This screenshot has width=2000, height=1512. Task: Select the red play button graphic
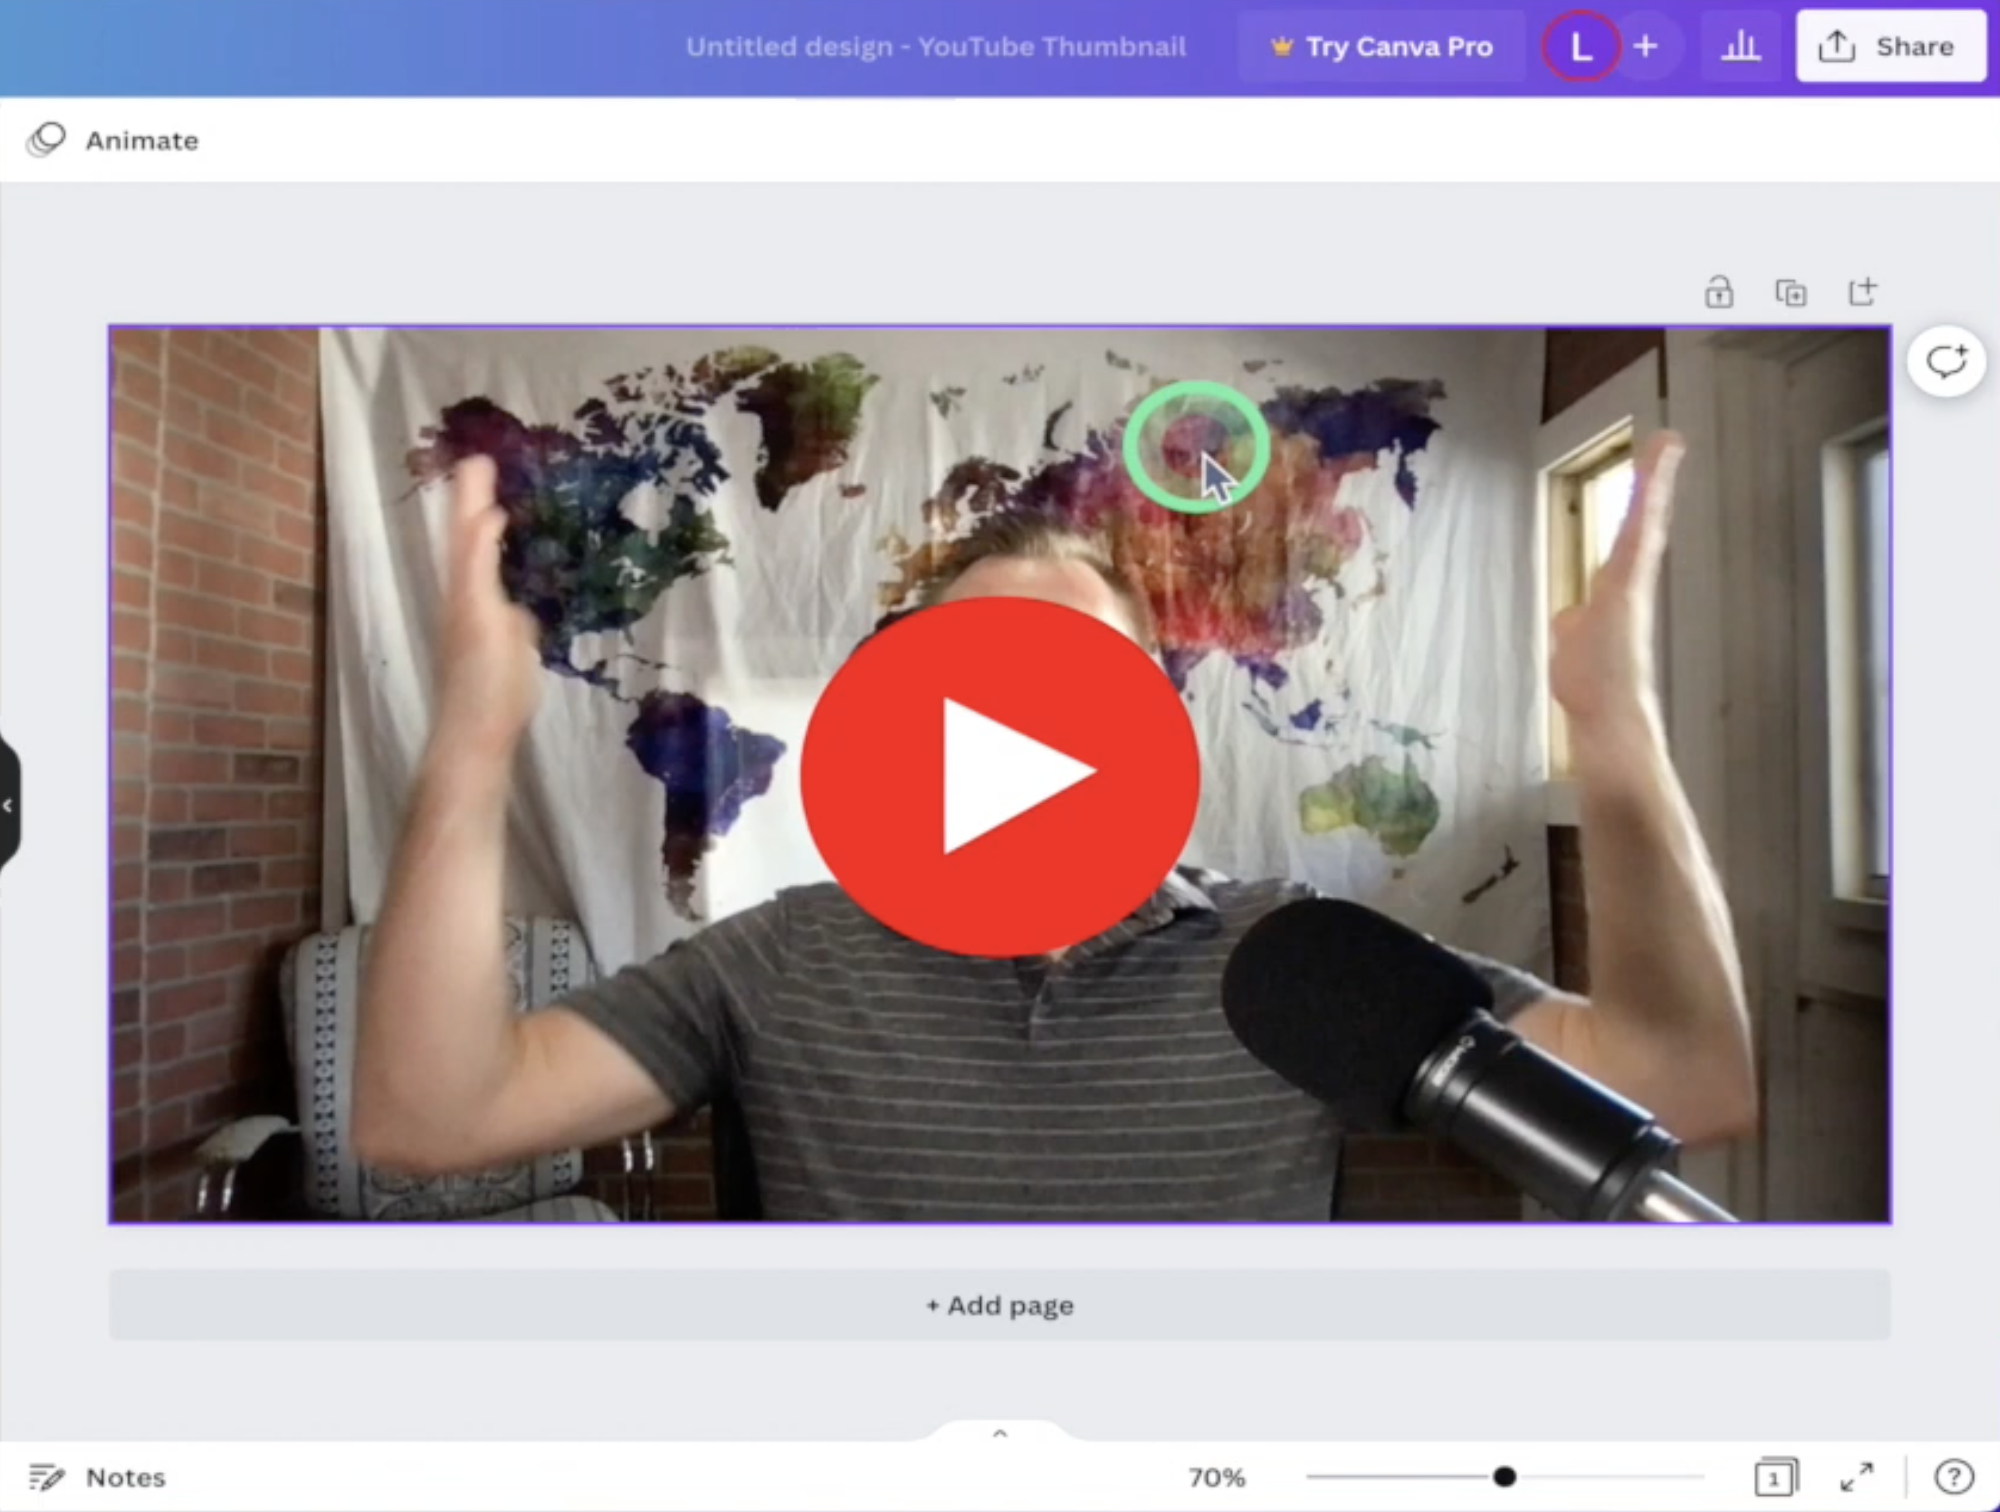999,776
